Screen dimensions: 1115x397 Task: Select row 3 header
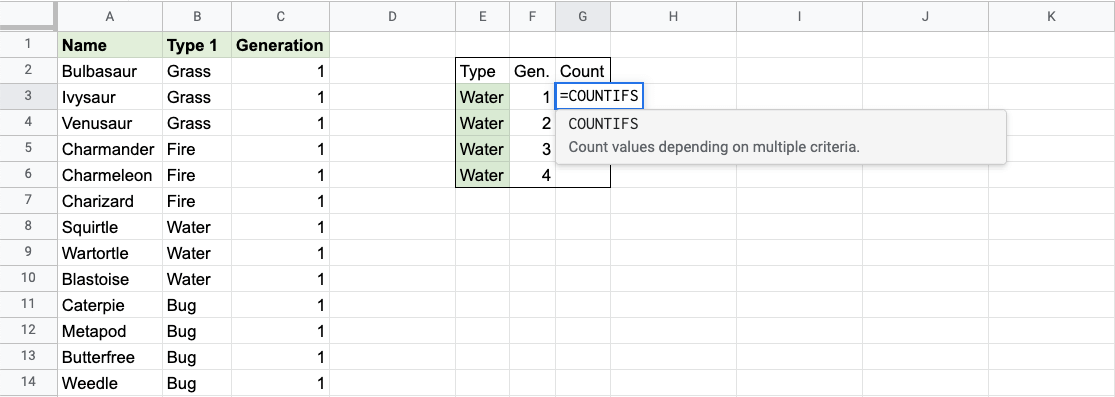coord(28,97)
